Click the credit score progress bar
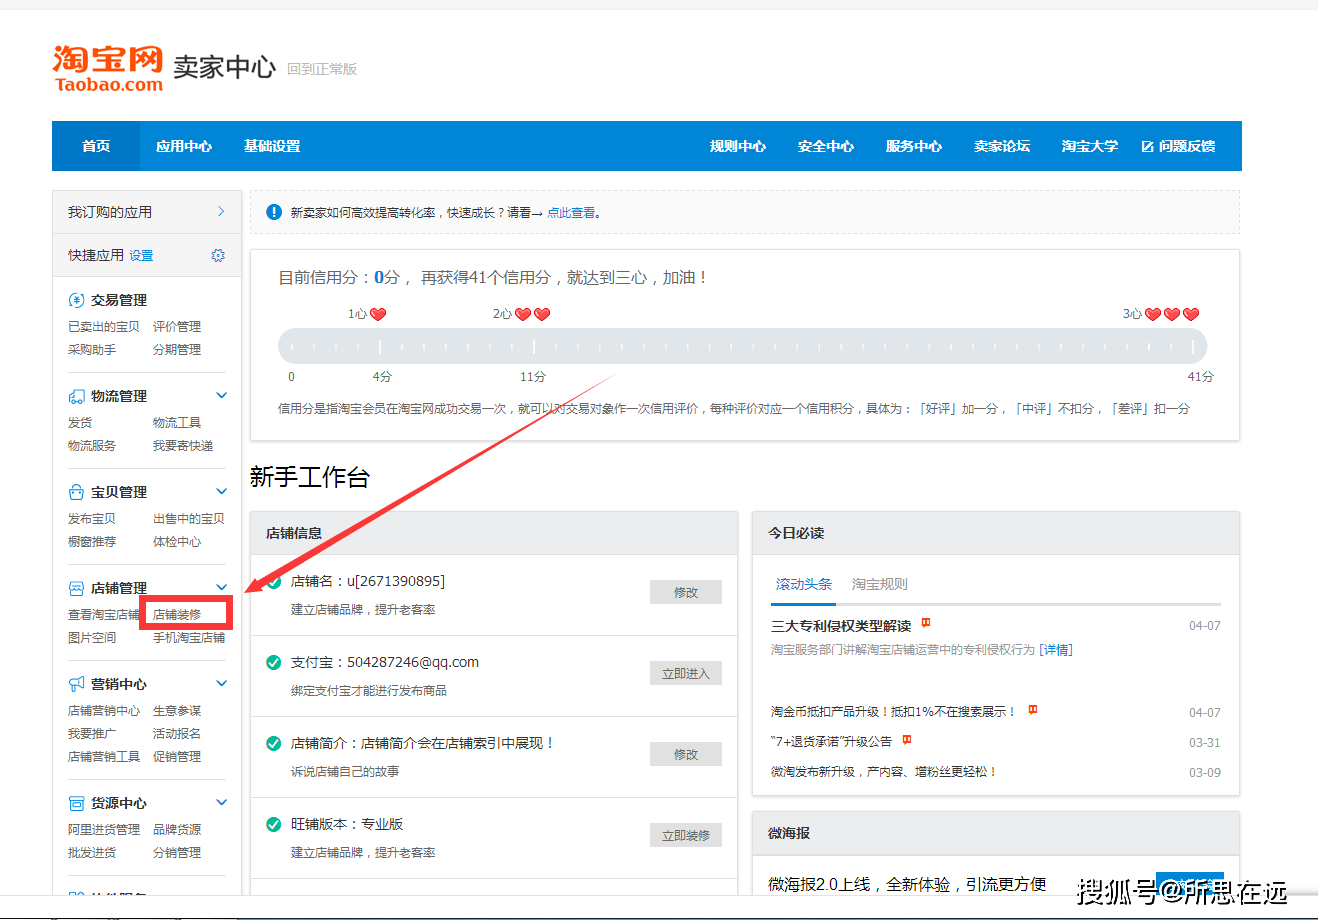This screenshot has height=920, width=1318. coord(742,346)
